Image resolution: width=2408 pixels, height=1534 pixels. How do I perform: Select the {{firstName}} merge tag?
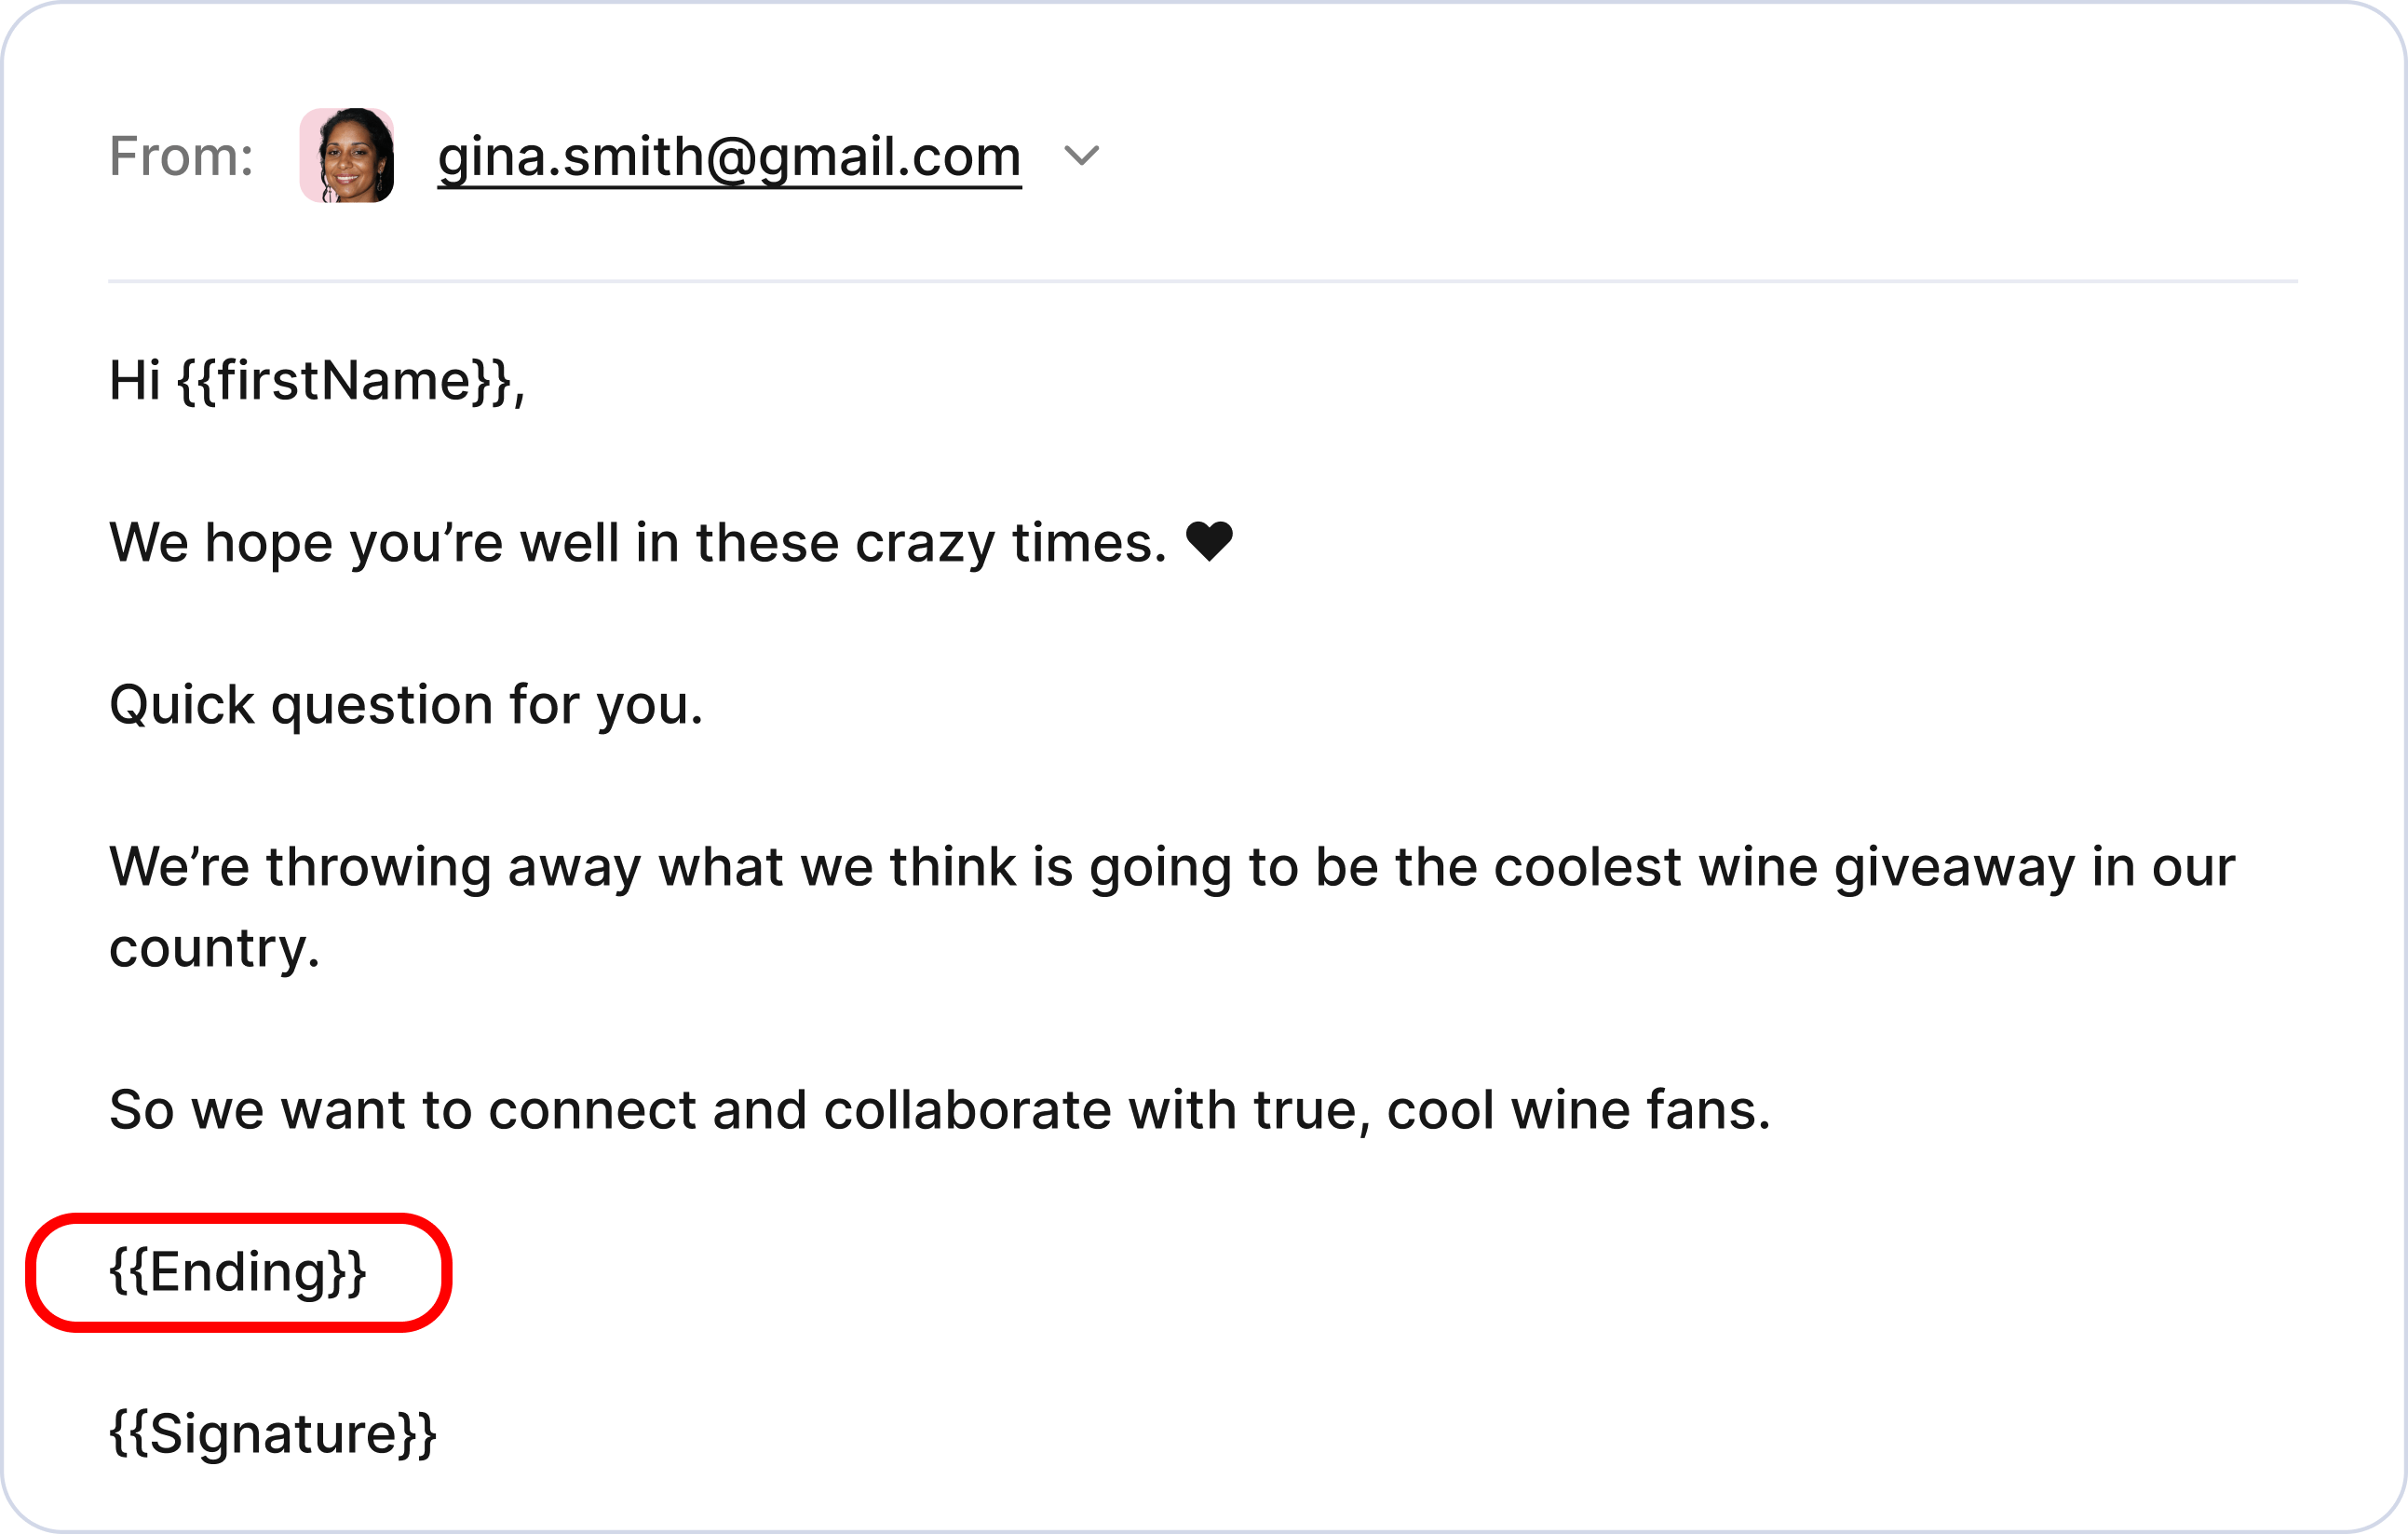346,381
